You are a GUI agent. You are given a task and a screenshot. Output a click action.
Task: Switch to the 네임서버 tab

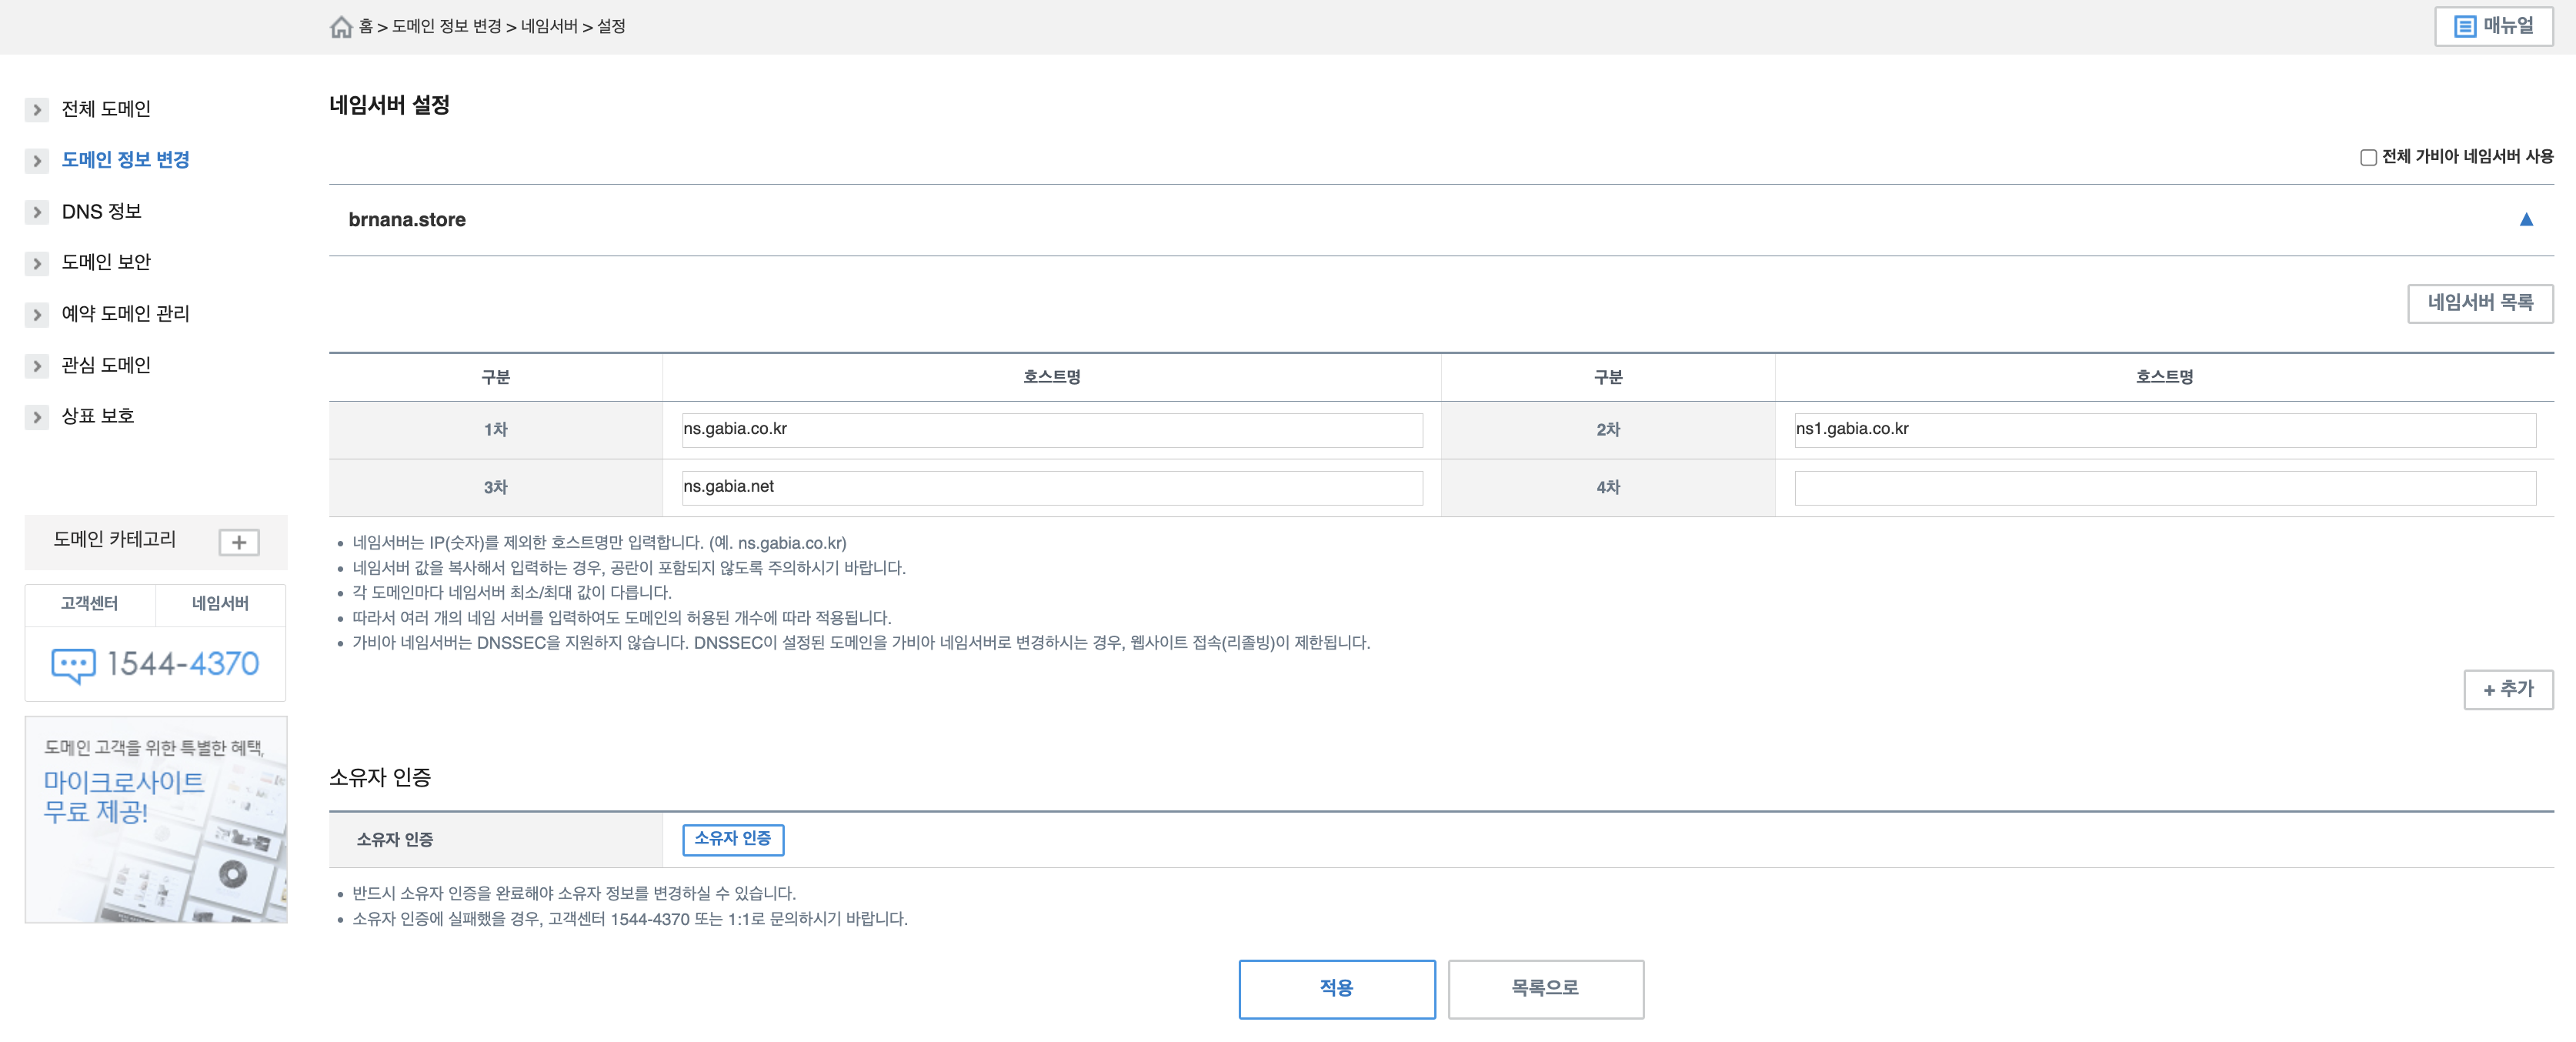click(x=220, y=604)
